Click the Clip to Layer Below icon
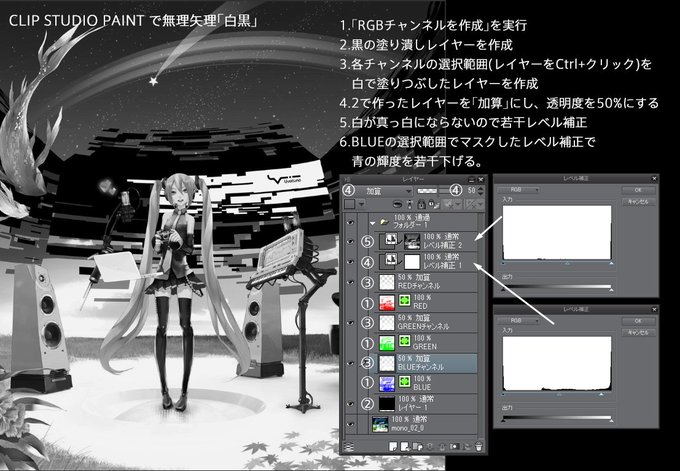 (397, 204)
